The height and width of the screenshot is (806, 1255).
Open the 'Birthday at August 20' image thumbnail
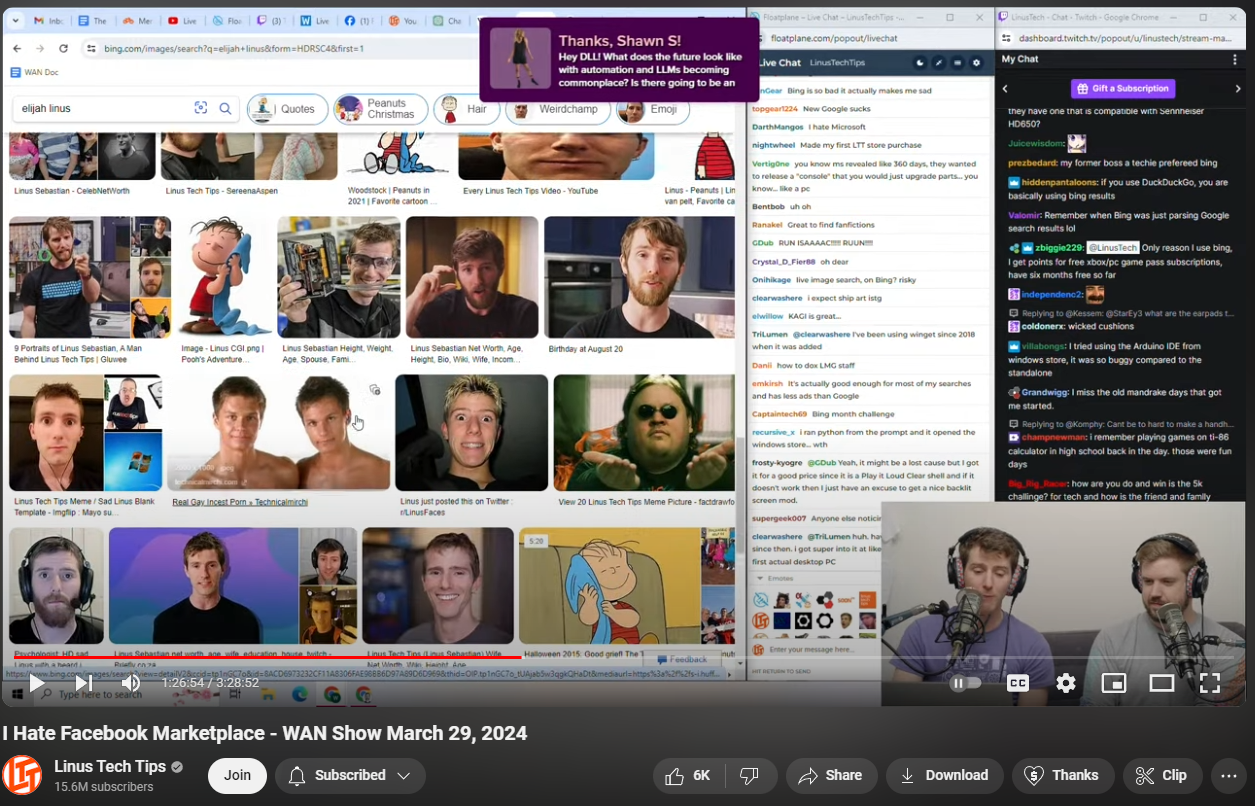click(x=639, y=277)
